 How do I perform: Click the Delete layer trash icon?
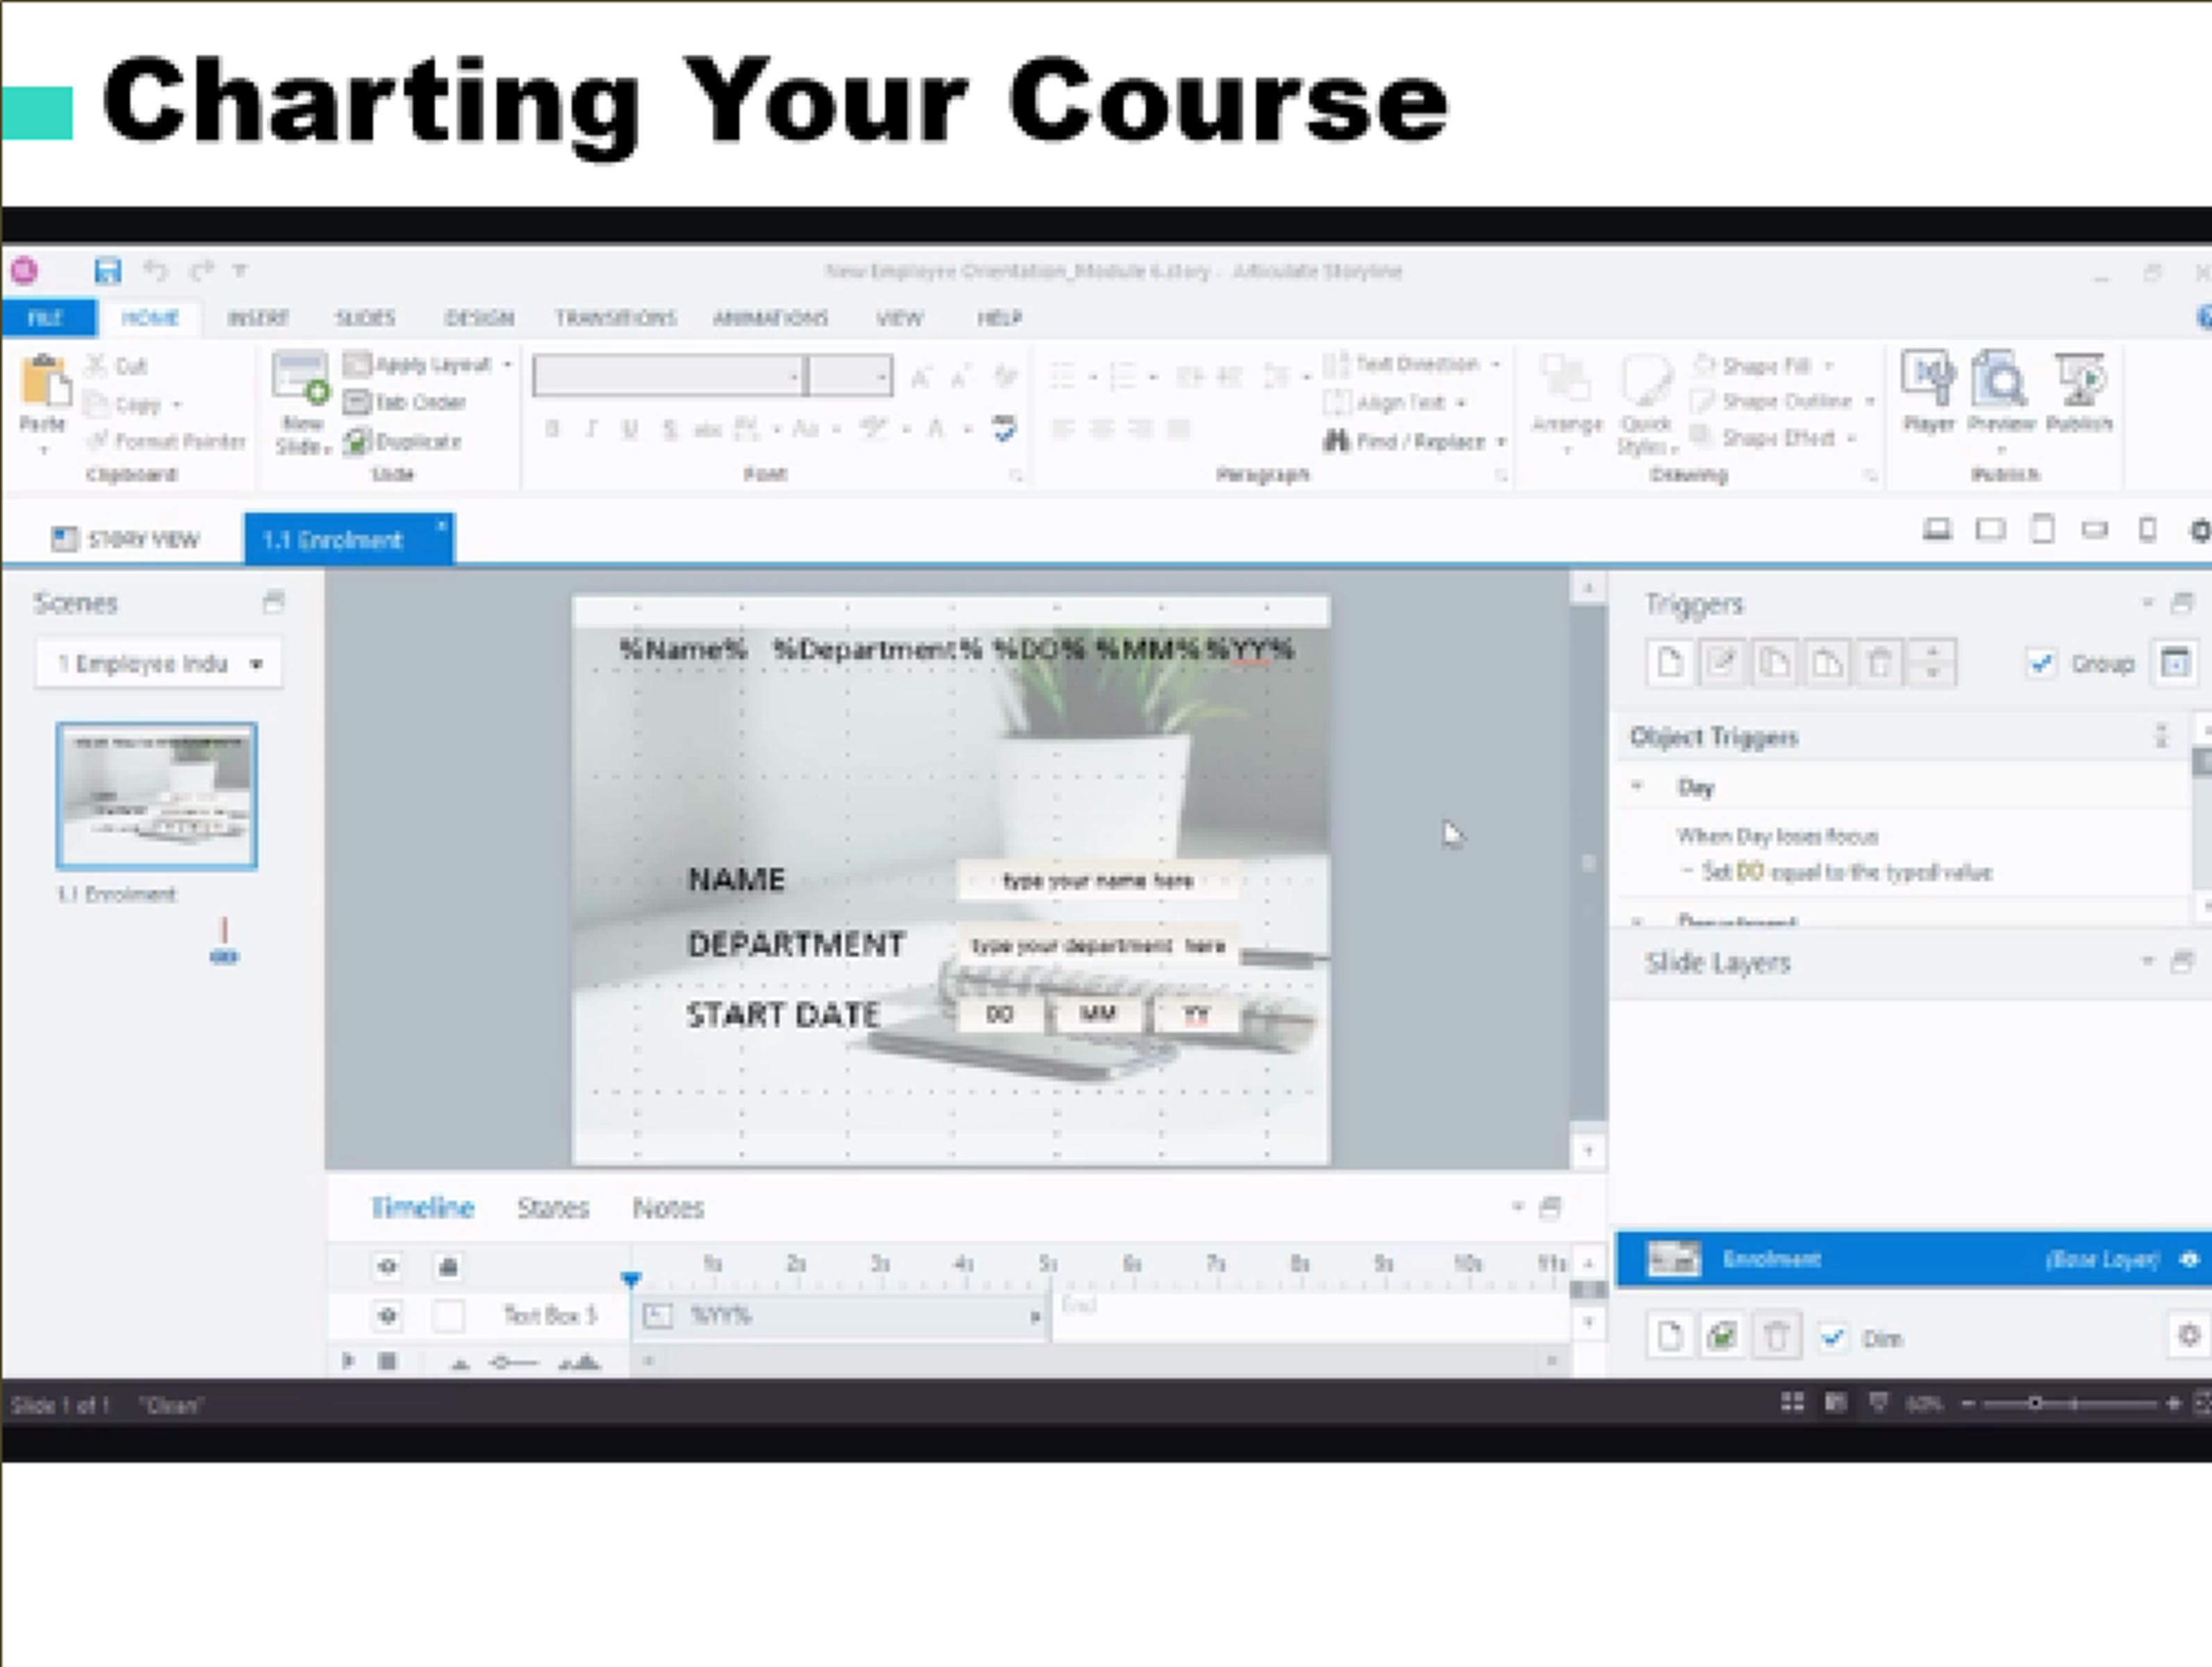[x=1776, y=1336]
